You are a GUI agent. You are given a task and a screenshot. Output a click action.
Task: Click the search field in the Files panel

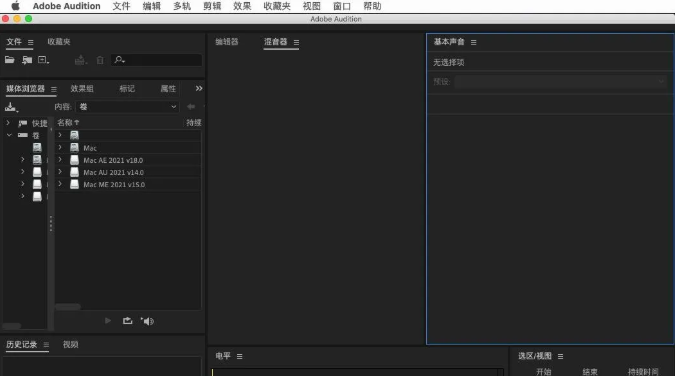157,60
